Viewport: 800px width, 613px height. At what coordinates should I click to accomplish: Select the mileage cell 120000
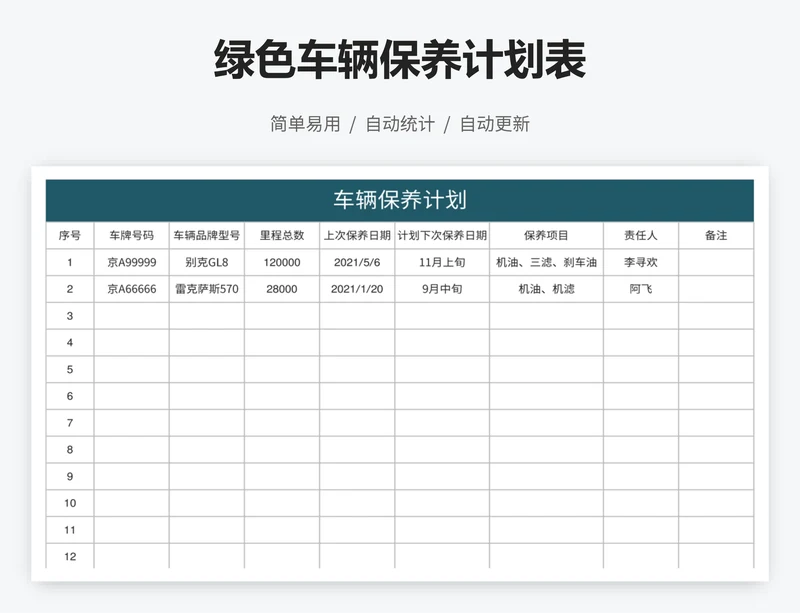[282, 262]
